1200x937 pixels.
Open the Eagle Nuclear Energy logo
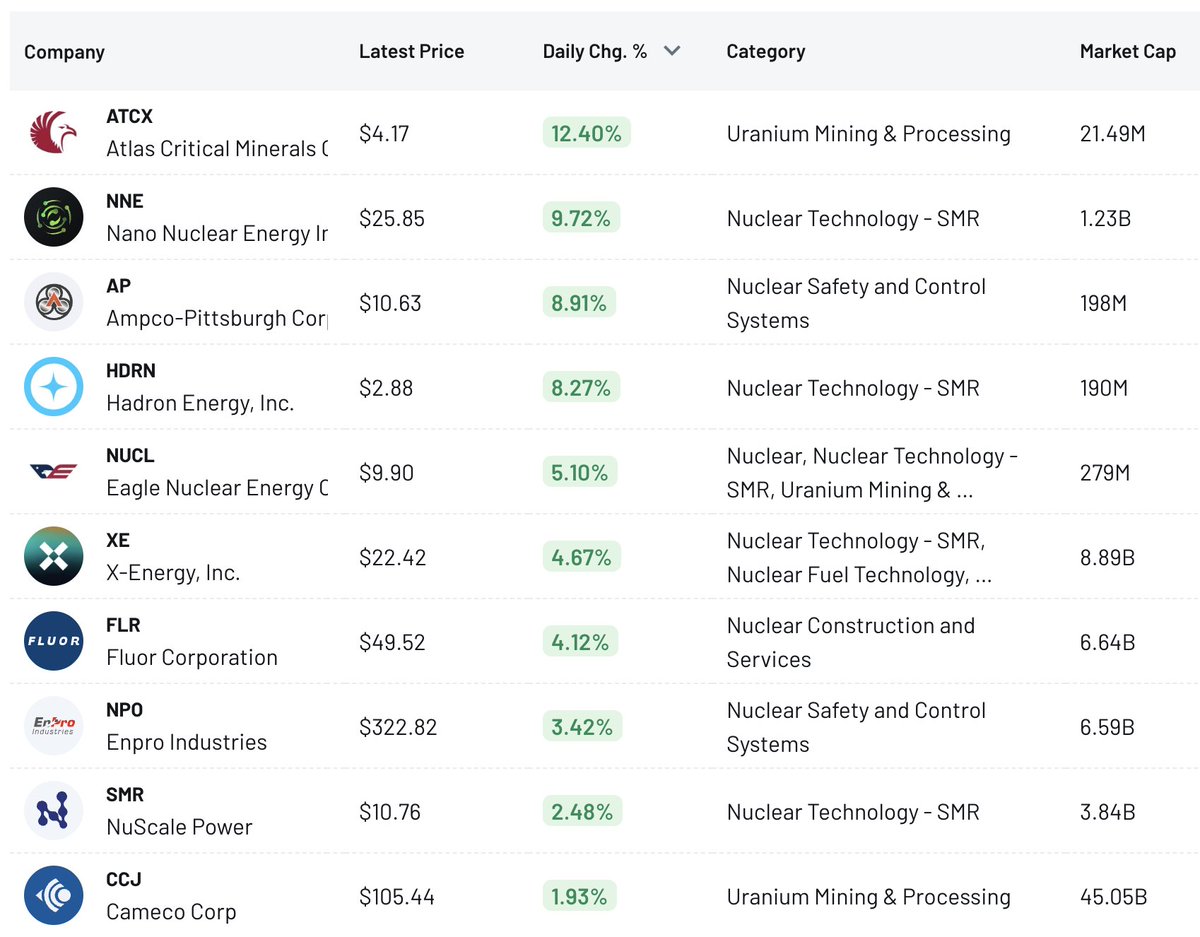[53, 472]
